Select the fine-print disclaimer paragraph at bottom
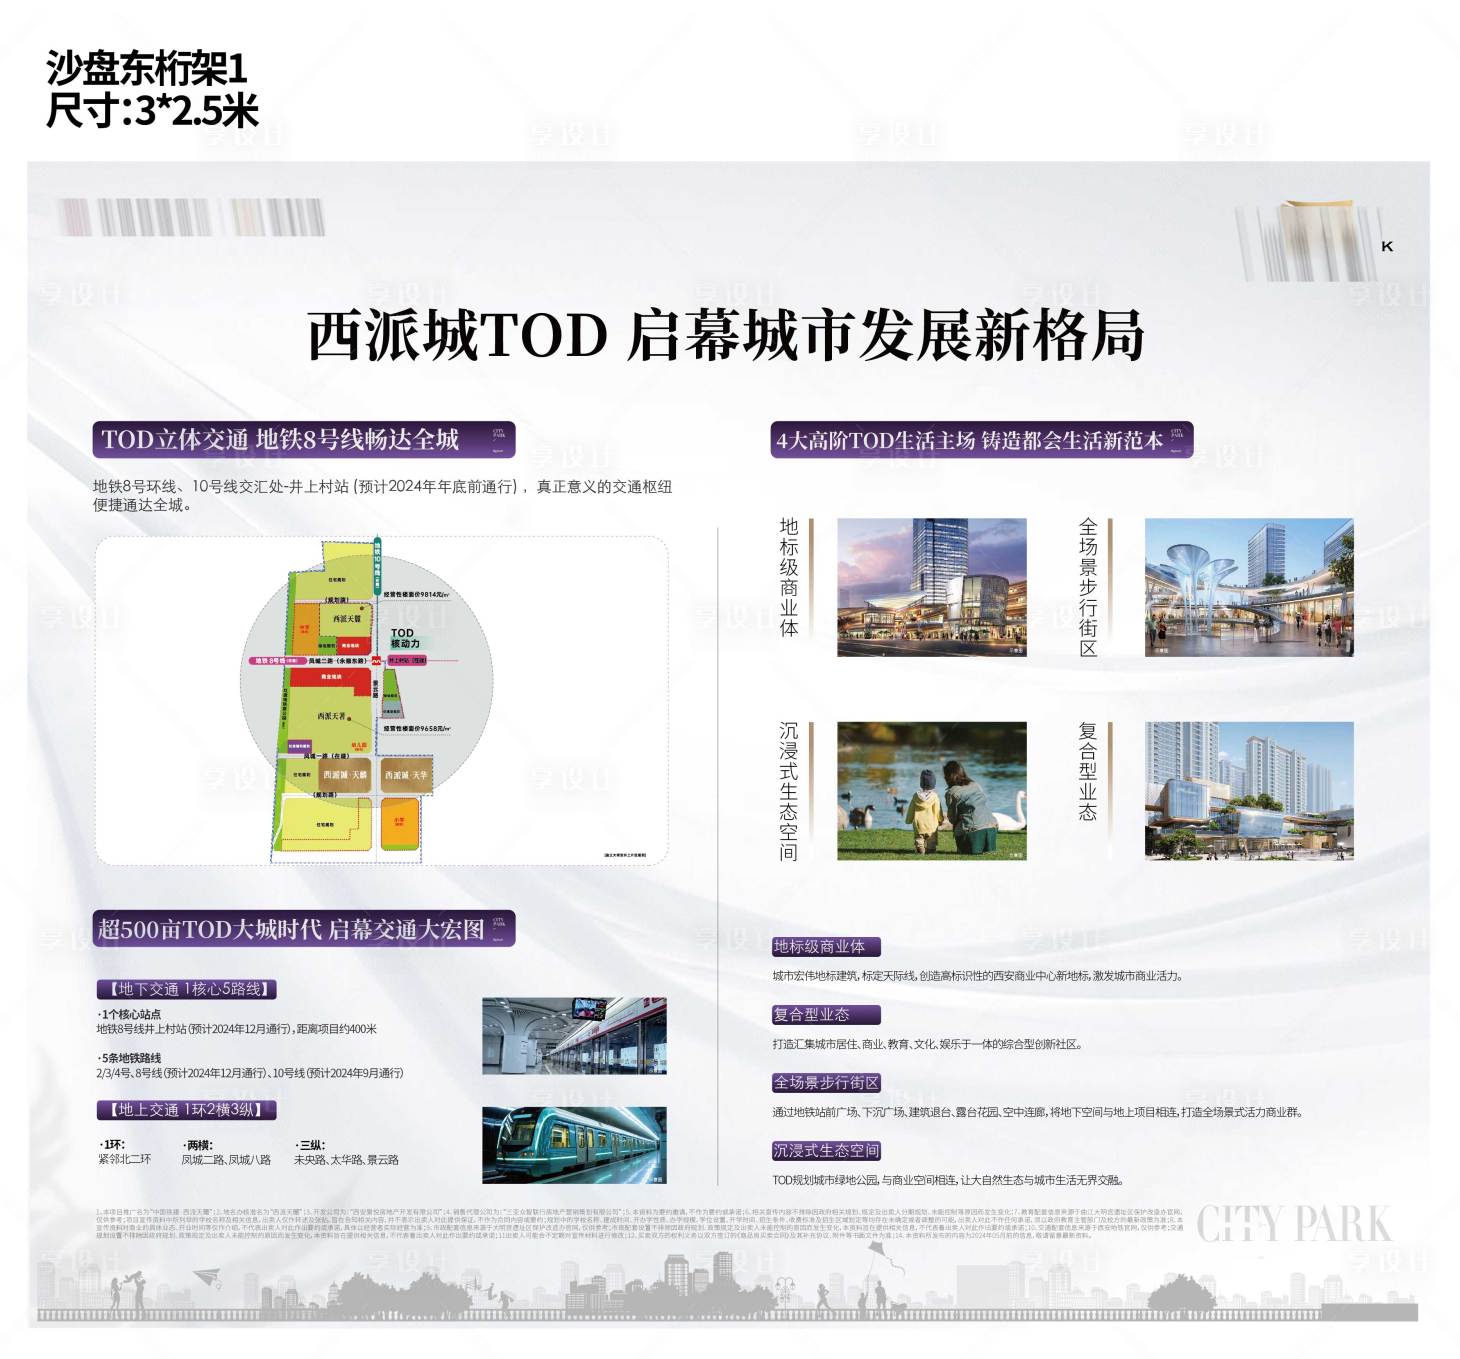This screenshot has width=1460, height=1359. (x=640, y=1224)
